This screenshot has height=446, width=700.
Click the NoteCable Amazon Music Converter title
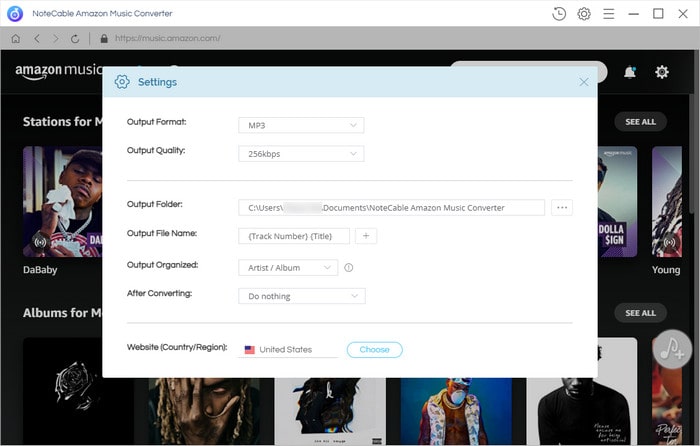click(x=102, y=14)
